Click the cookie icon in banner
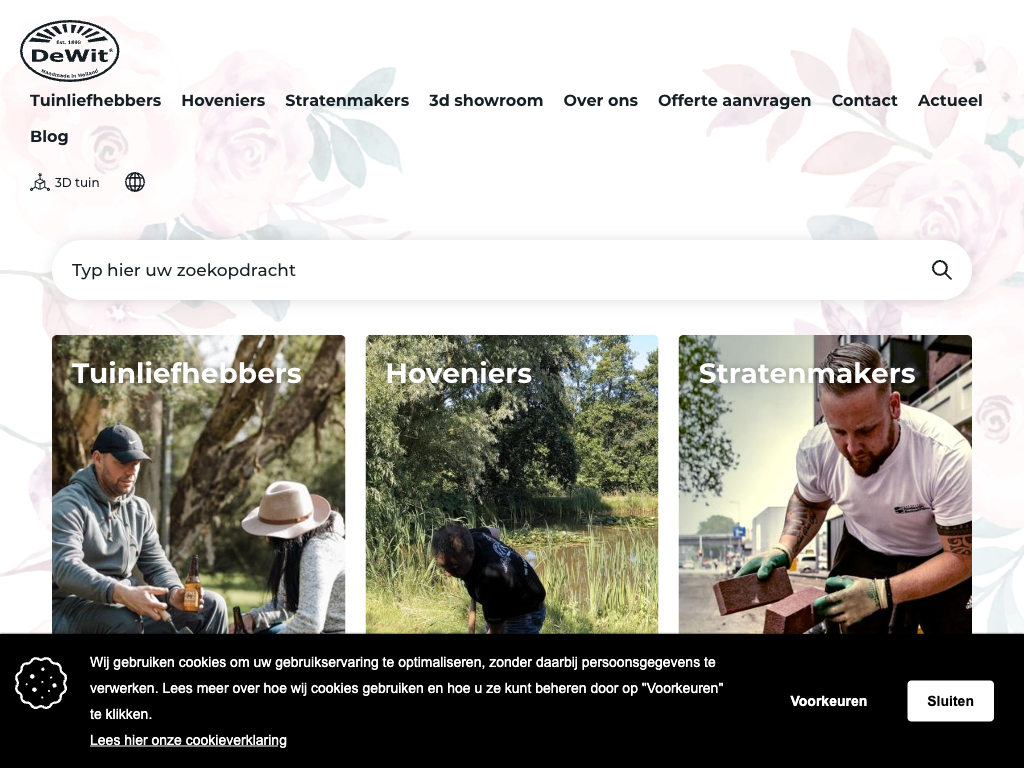Image resolution: width=1024 pixels, height=768 pixels. [41, 683]
